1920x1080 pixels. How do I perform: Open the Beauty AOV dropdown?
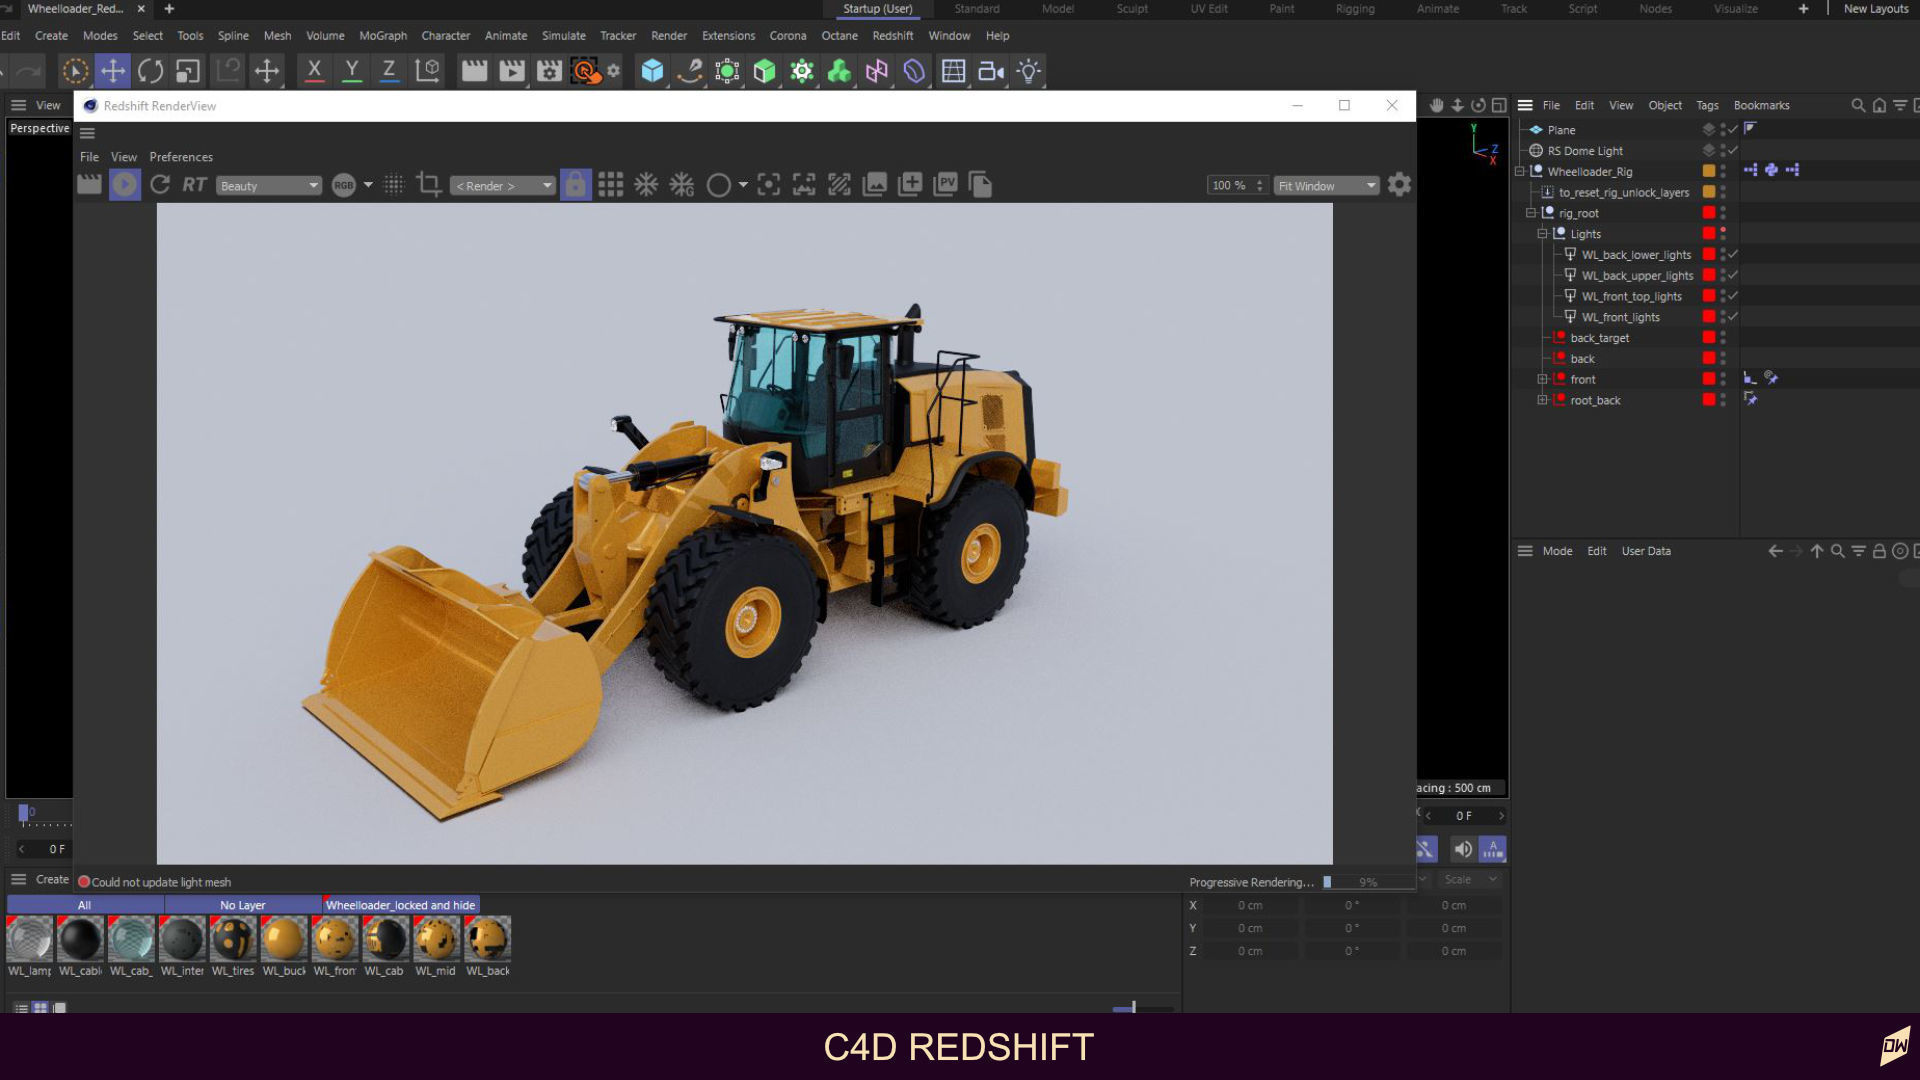point(269,186)
